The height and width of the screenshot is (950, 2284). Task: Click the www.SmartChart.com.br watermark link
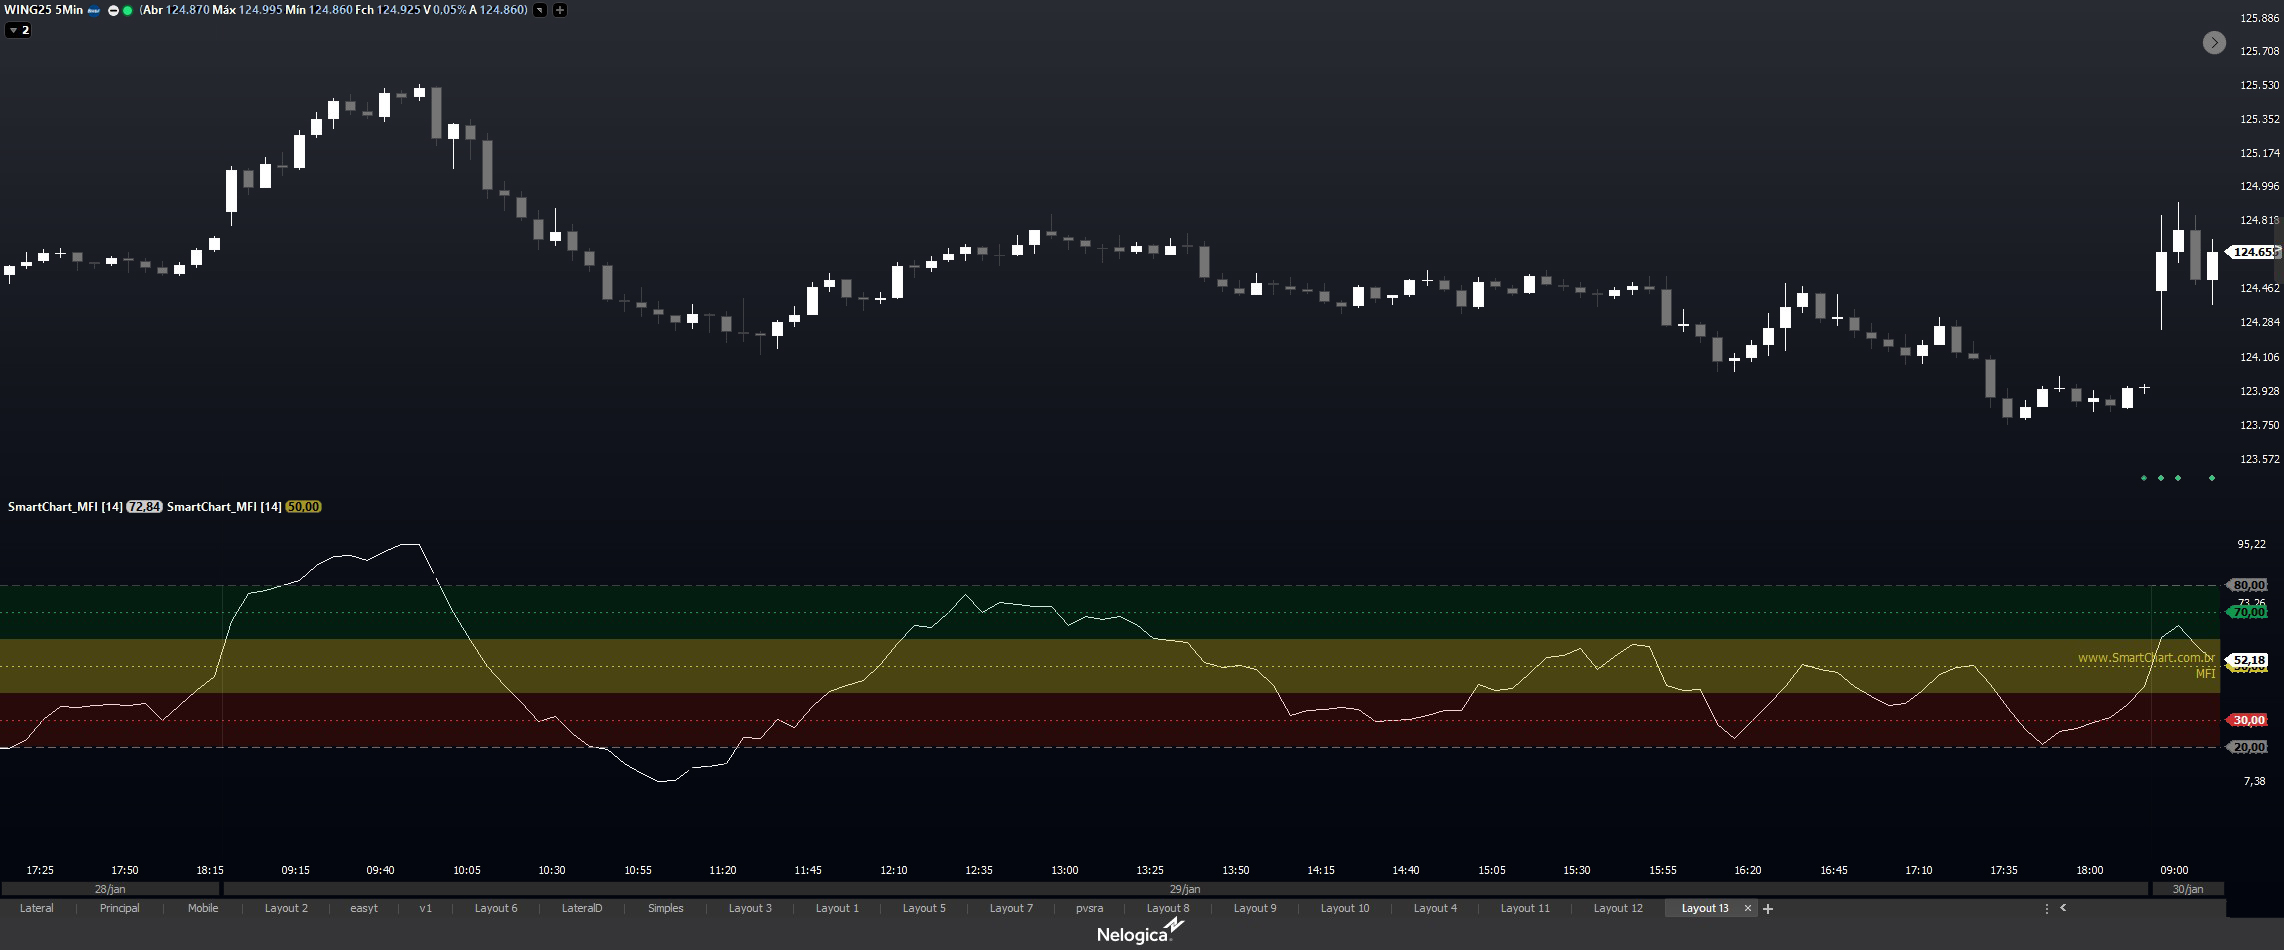point(2145,658)
